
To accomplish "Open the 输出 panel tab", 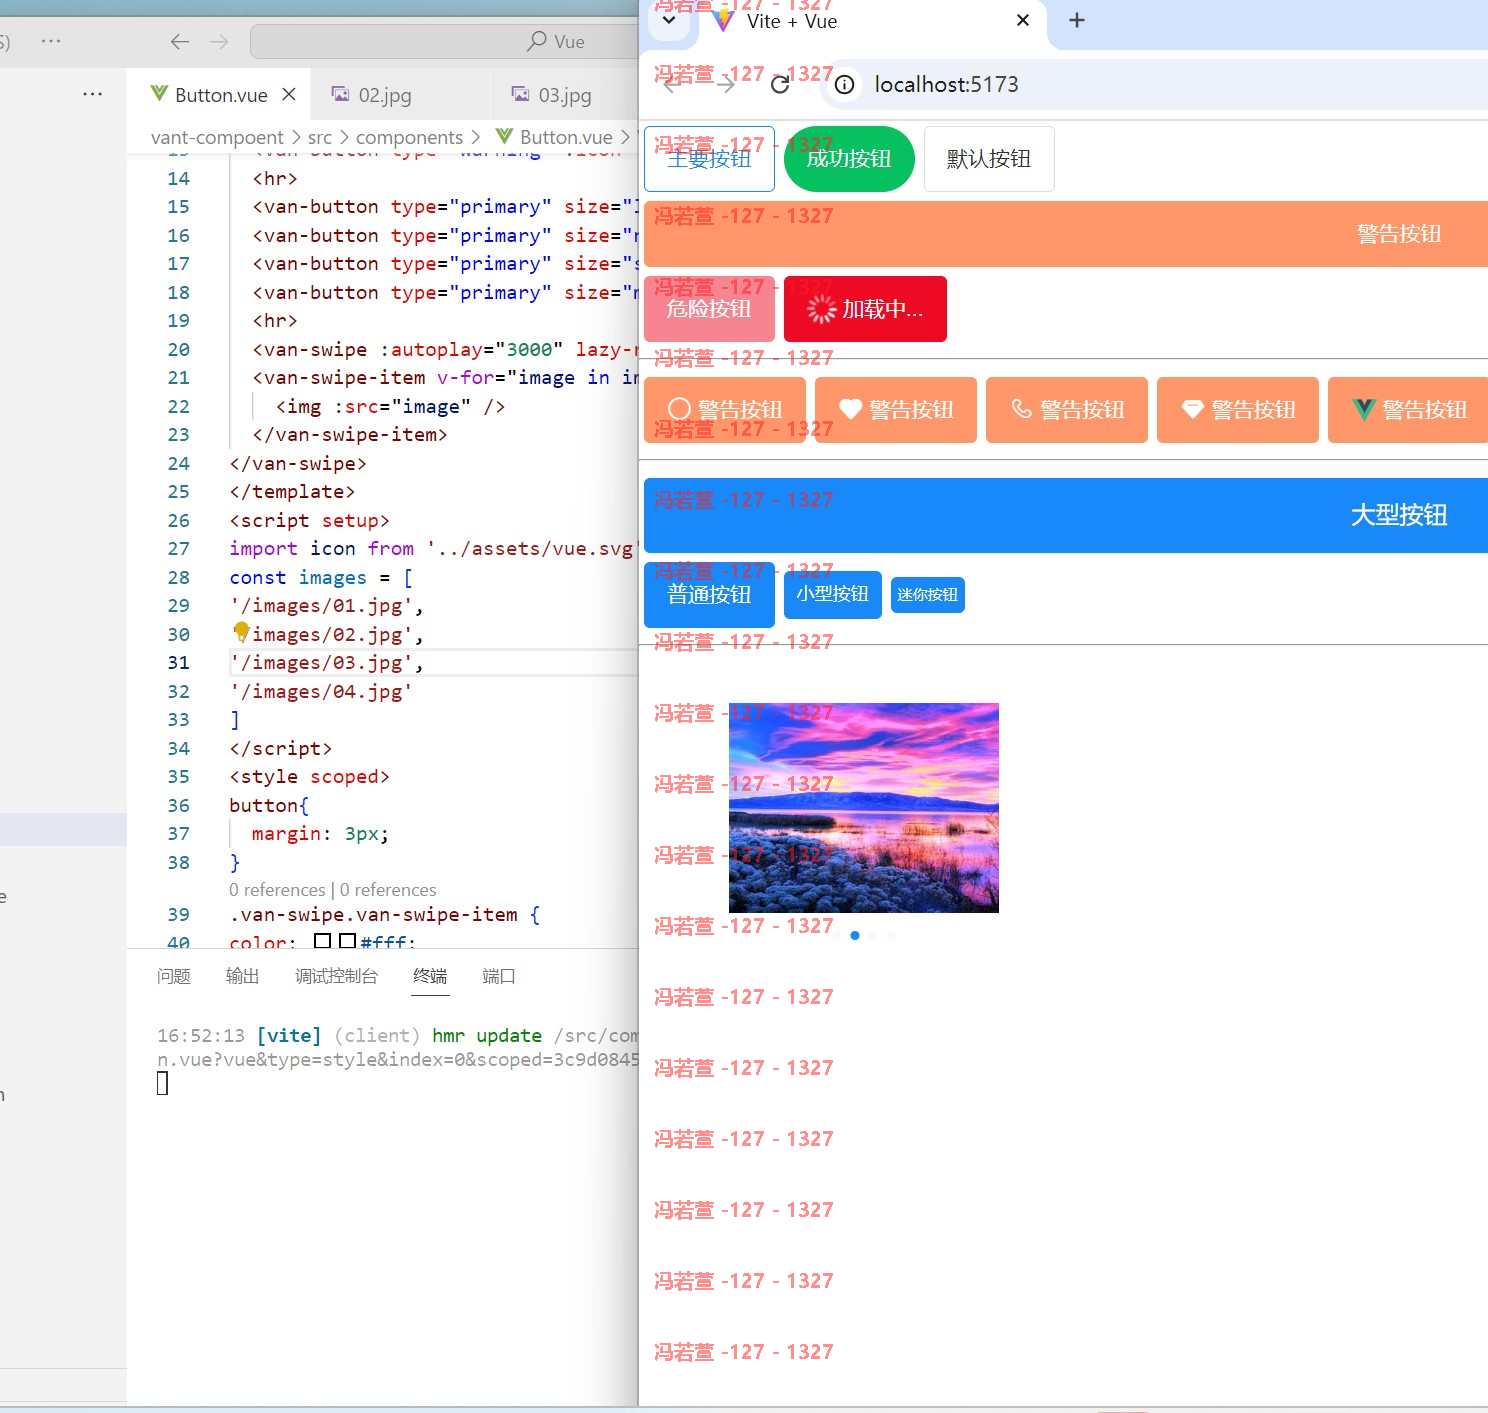I will click(243, 976).
